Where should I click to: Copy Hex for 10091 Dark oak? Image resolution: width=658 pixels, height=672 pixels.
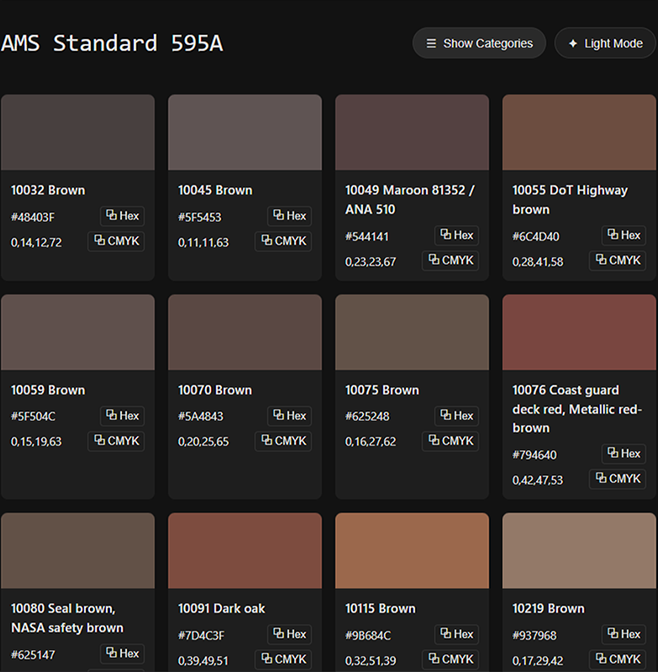(289, 634)
